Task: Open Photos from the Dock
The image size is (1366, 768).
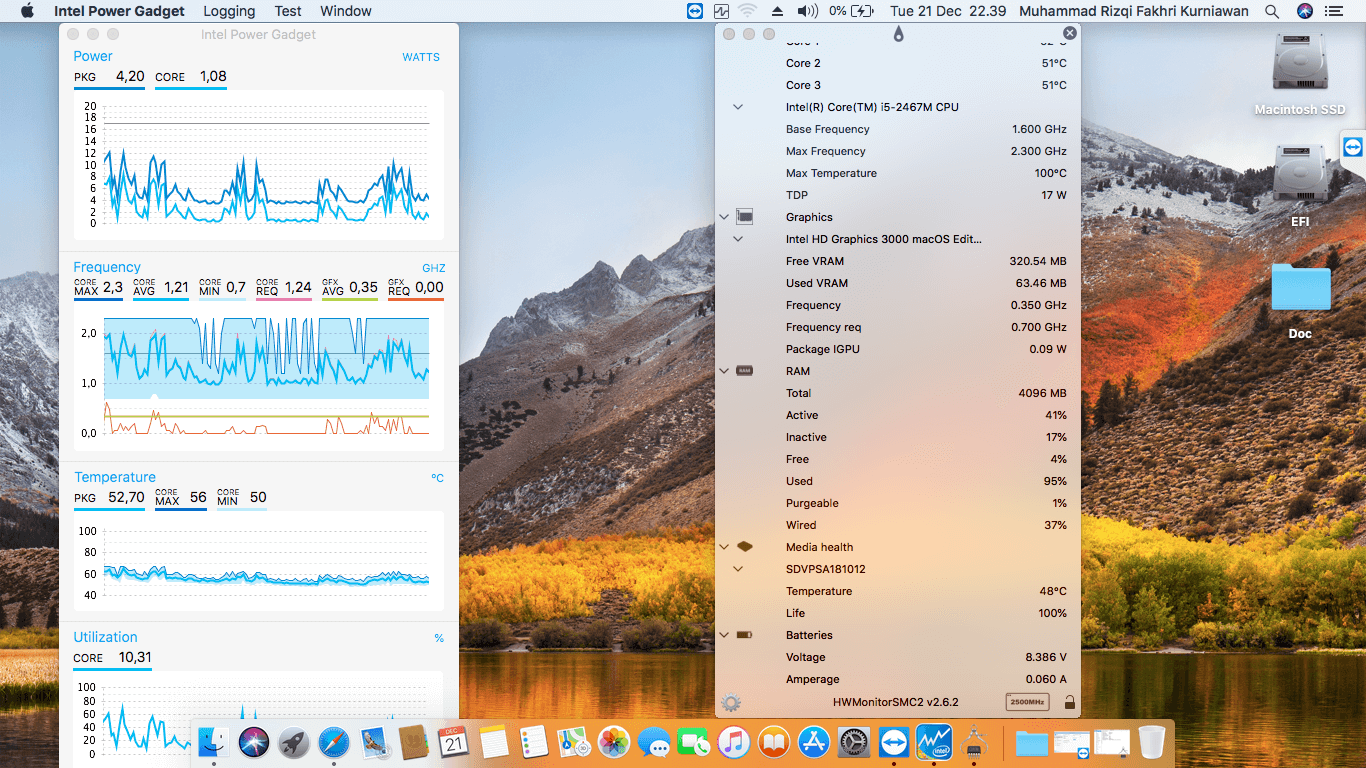Action: click(614, 741)
